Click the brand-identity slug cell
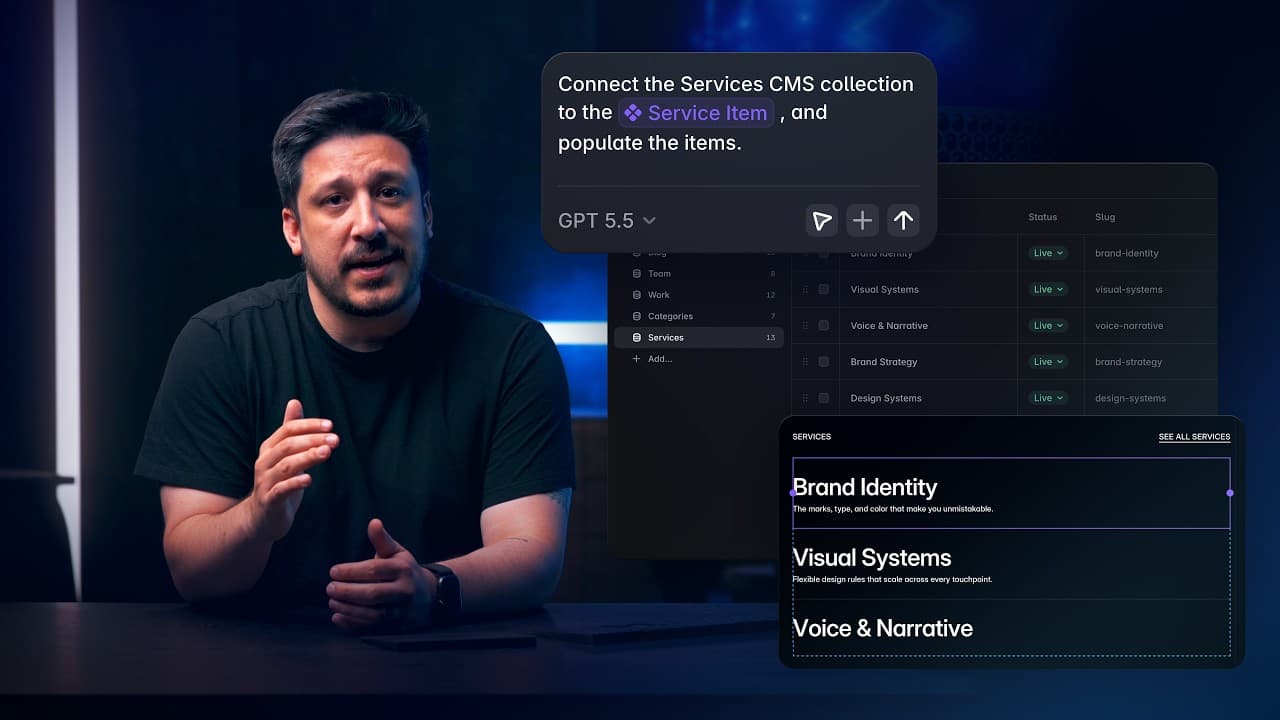 tap(1126, 253)
